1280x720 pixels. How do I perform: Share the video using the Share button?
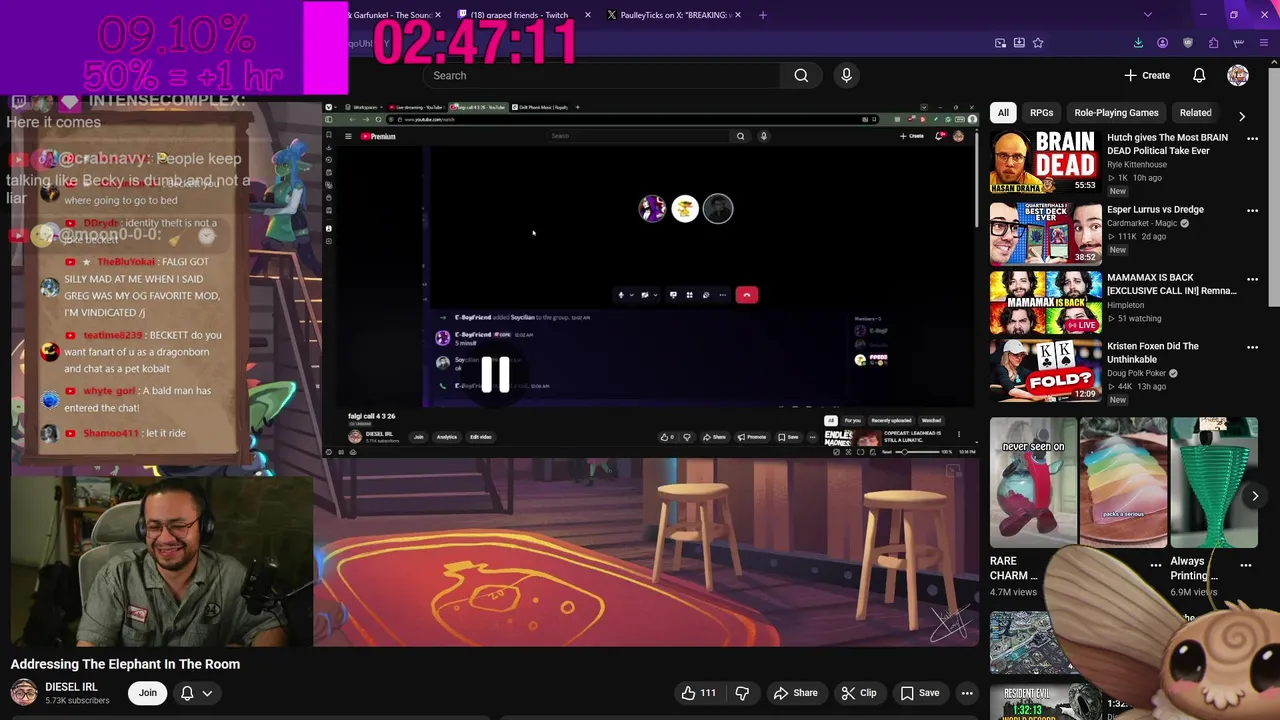pyautogui.click(x=795, y=693)
